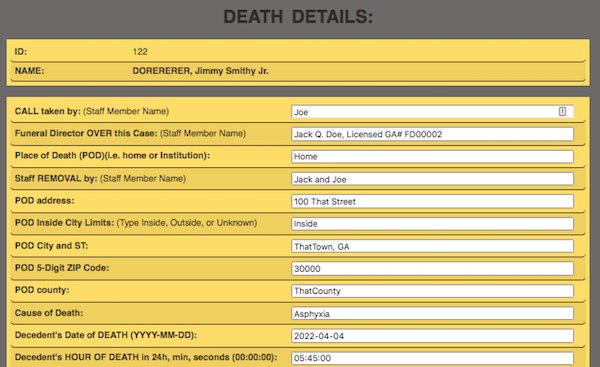Click the Place of Death field showing Home
Image resolution: width=600 pixels, height=367 pixels.
tap(432, 156)
